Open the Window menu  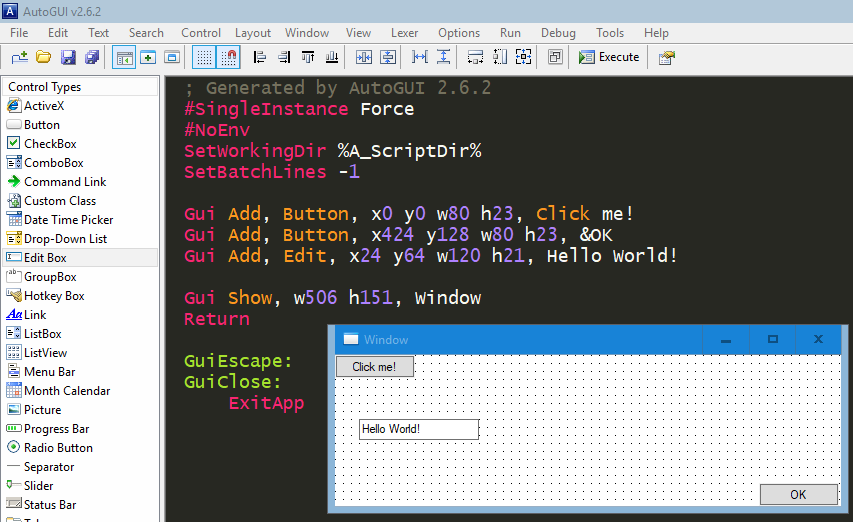pos(307,33)
